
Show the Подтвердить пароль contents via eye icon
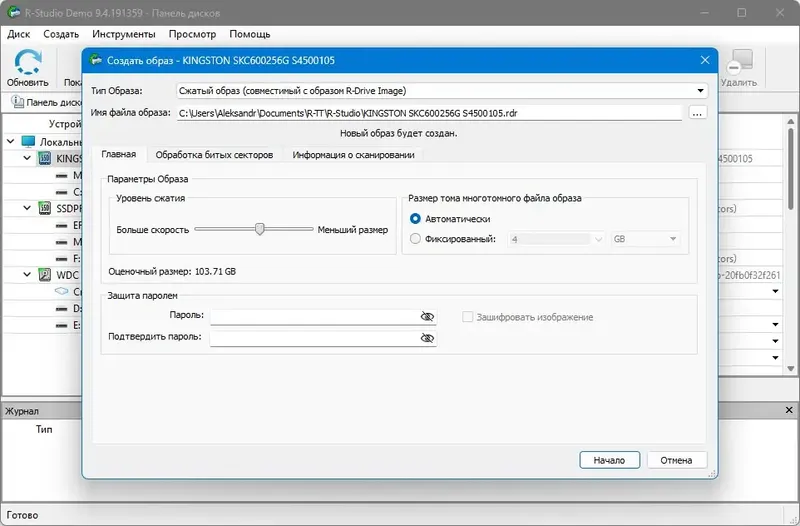(x=427, y=338)
